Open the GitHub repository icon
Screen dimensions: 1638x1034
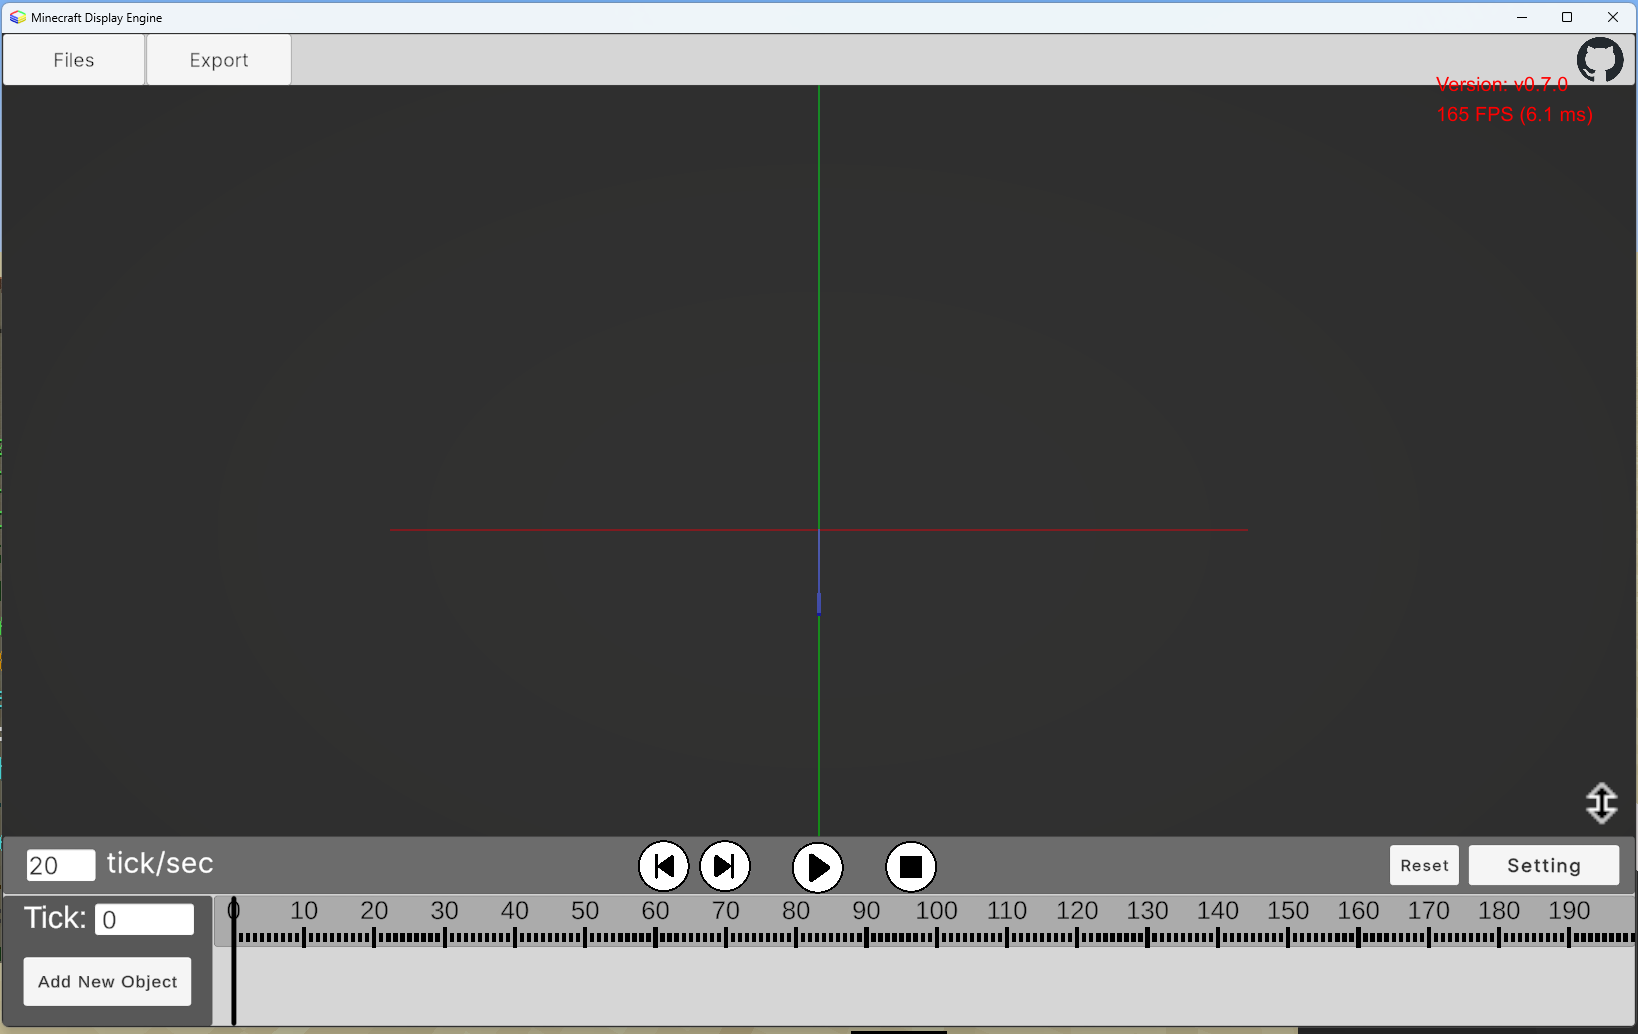(1600, 60)
